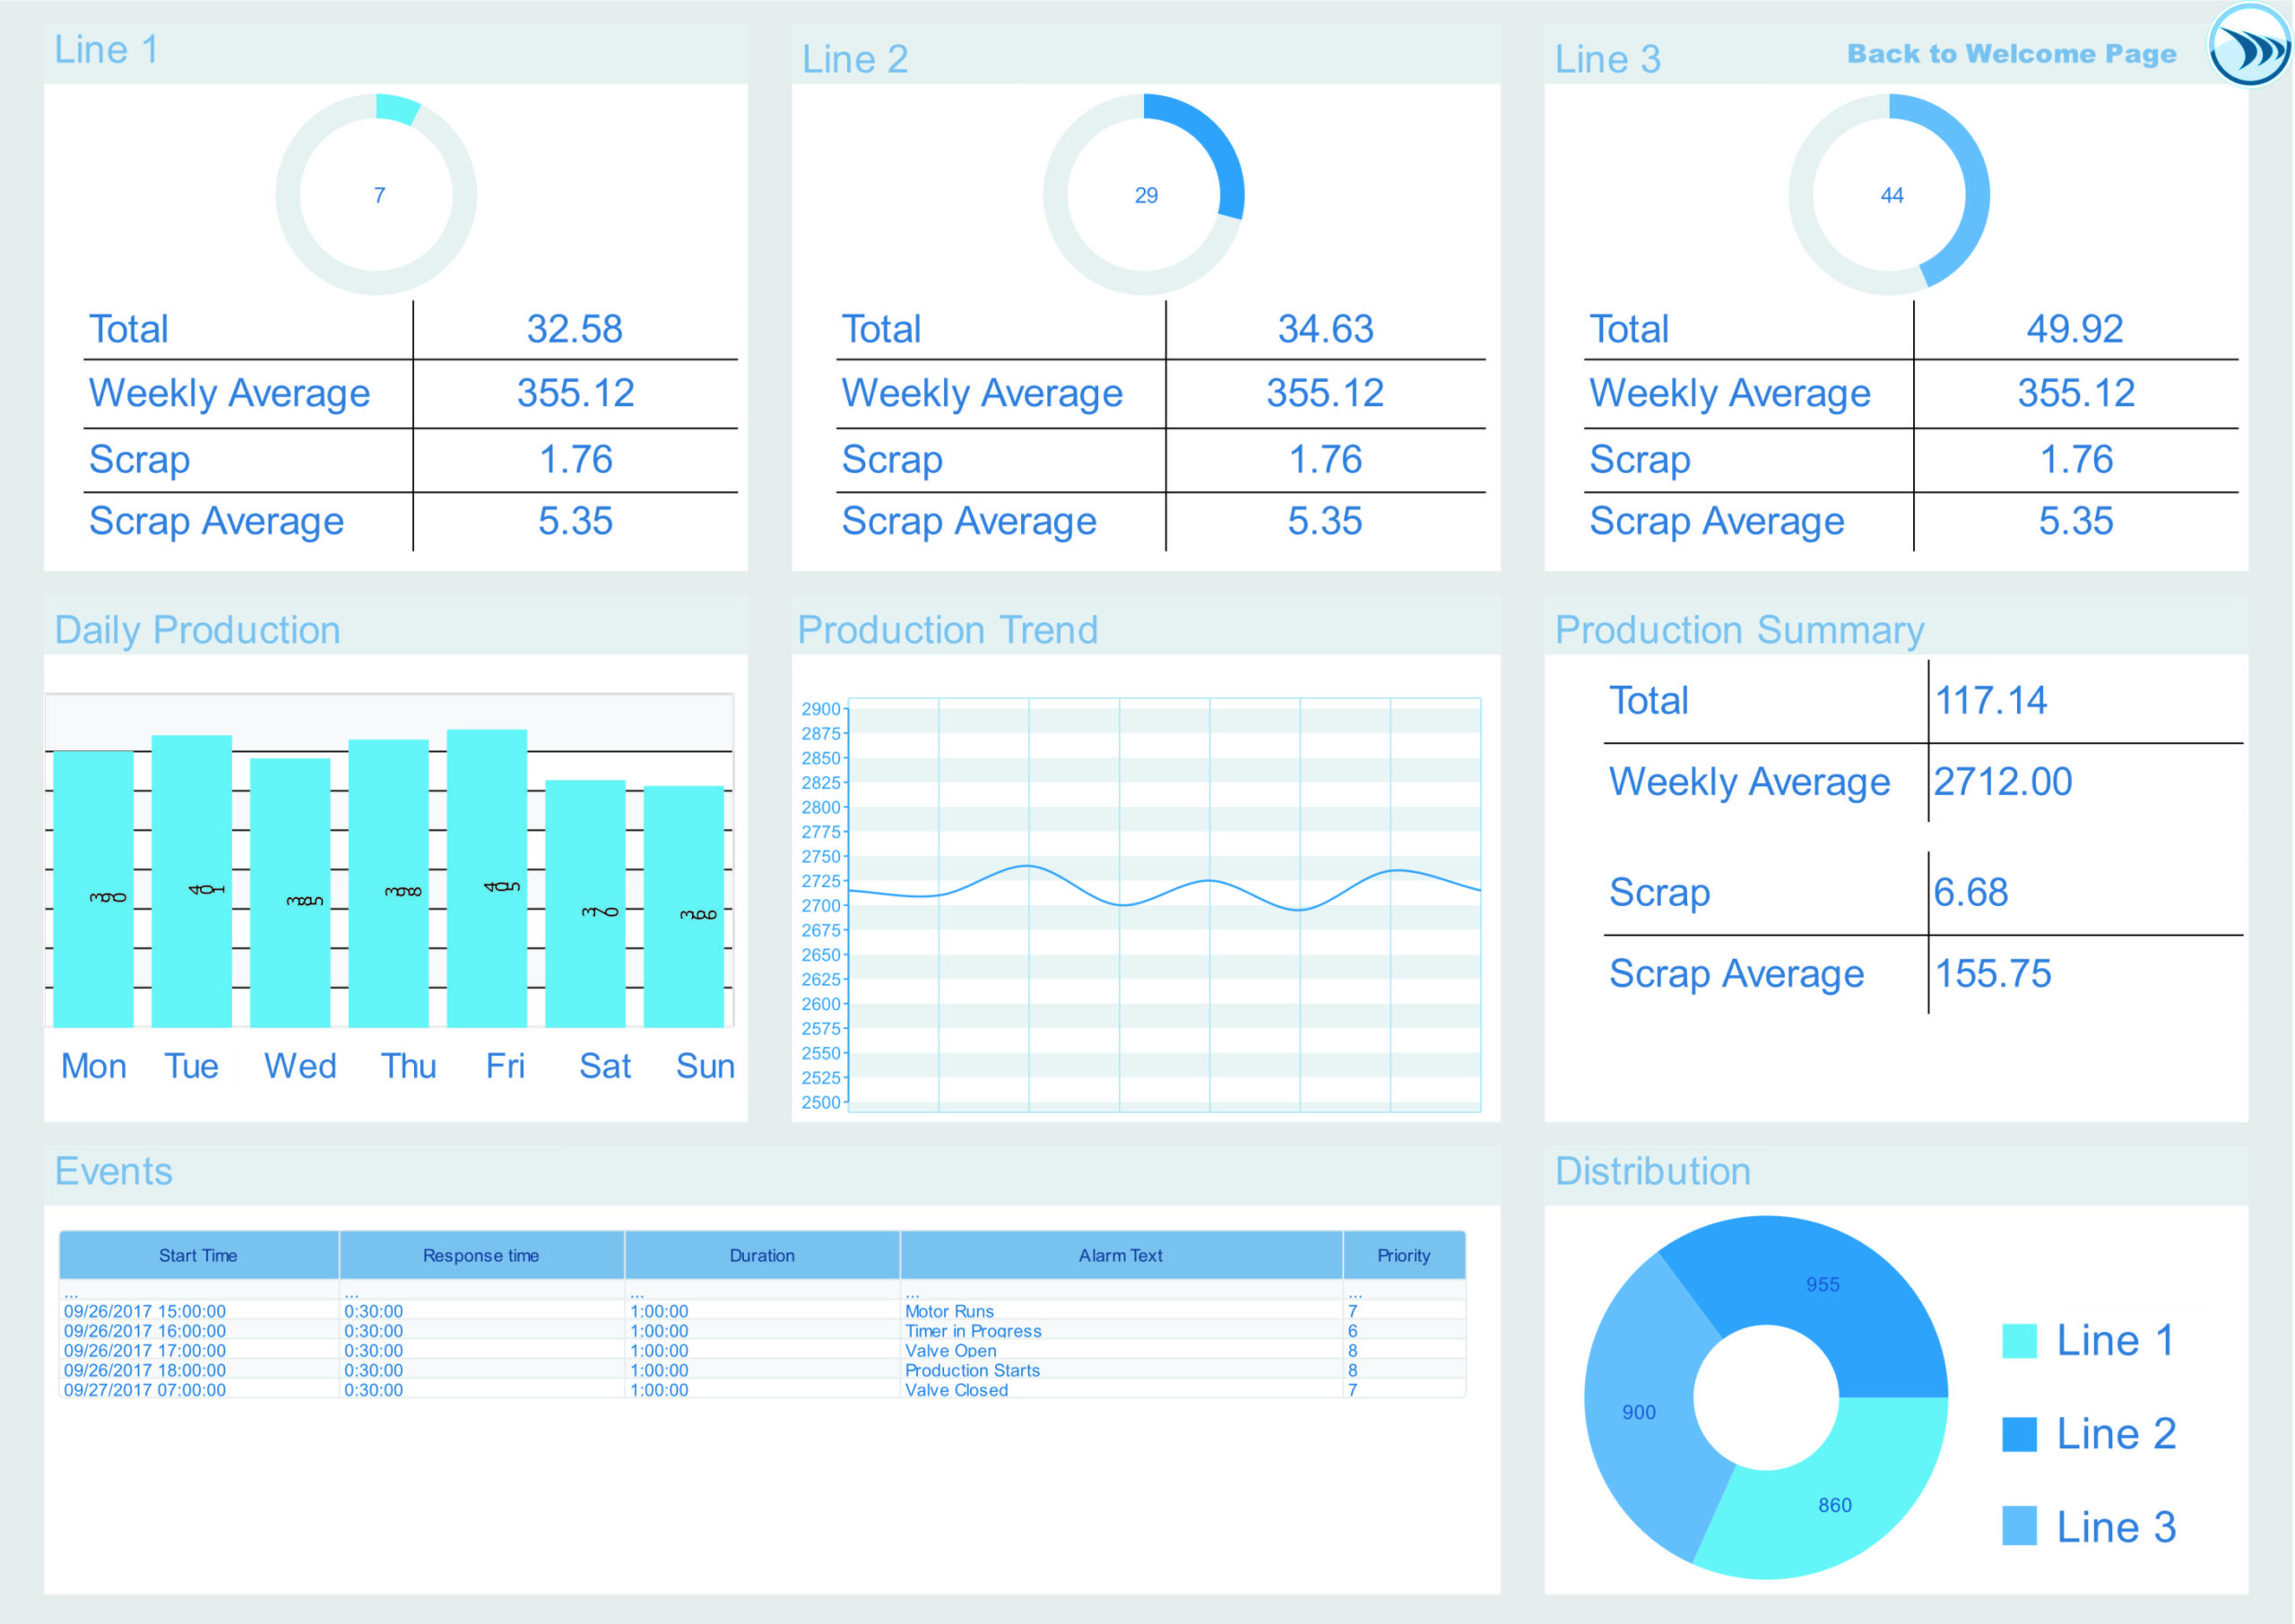Click Line 1 donut gauge showing 7
2295x1624 pixels.
[376, 195]
